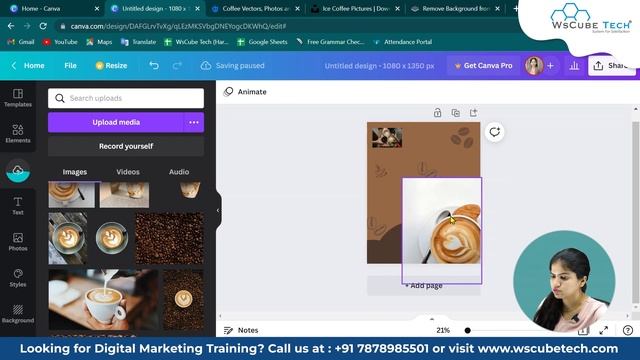
Task: Click the browser address bar URL
Action: pyautogui.click(x=178, y=26)
